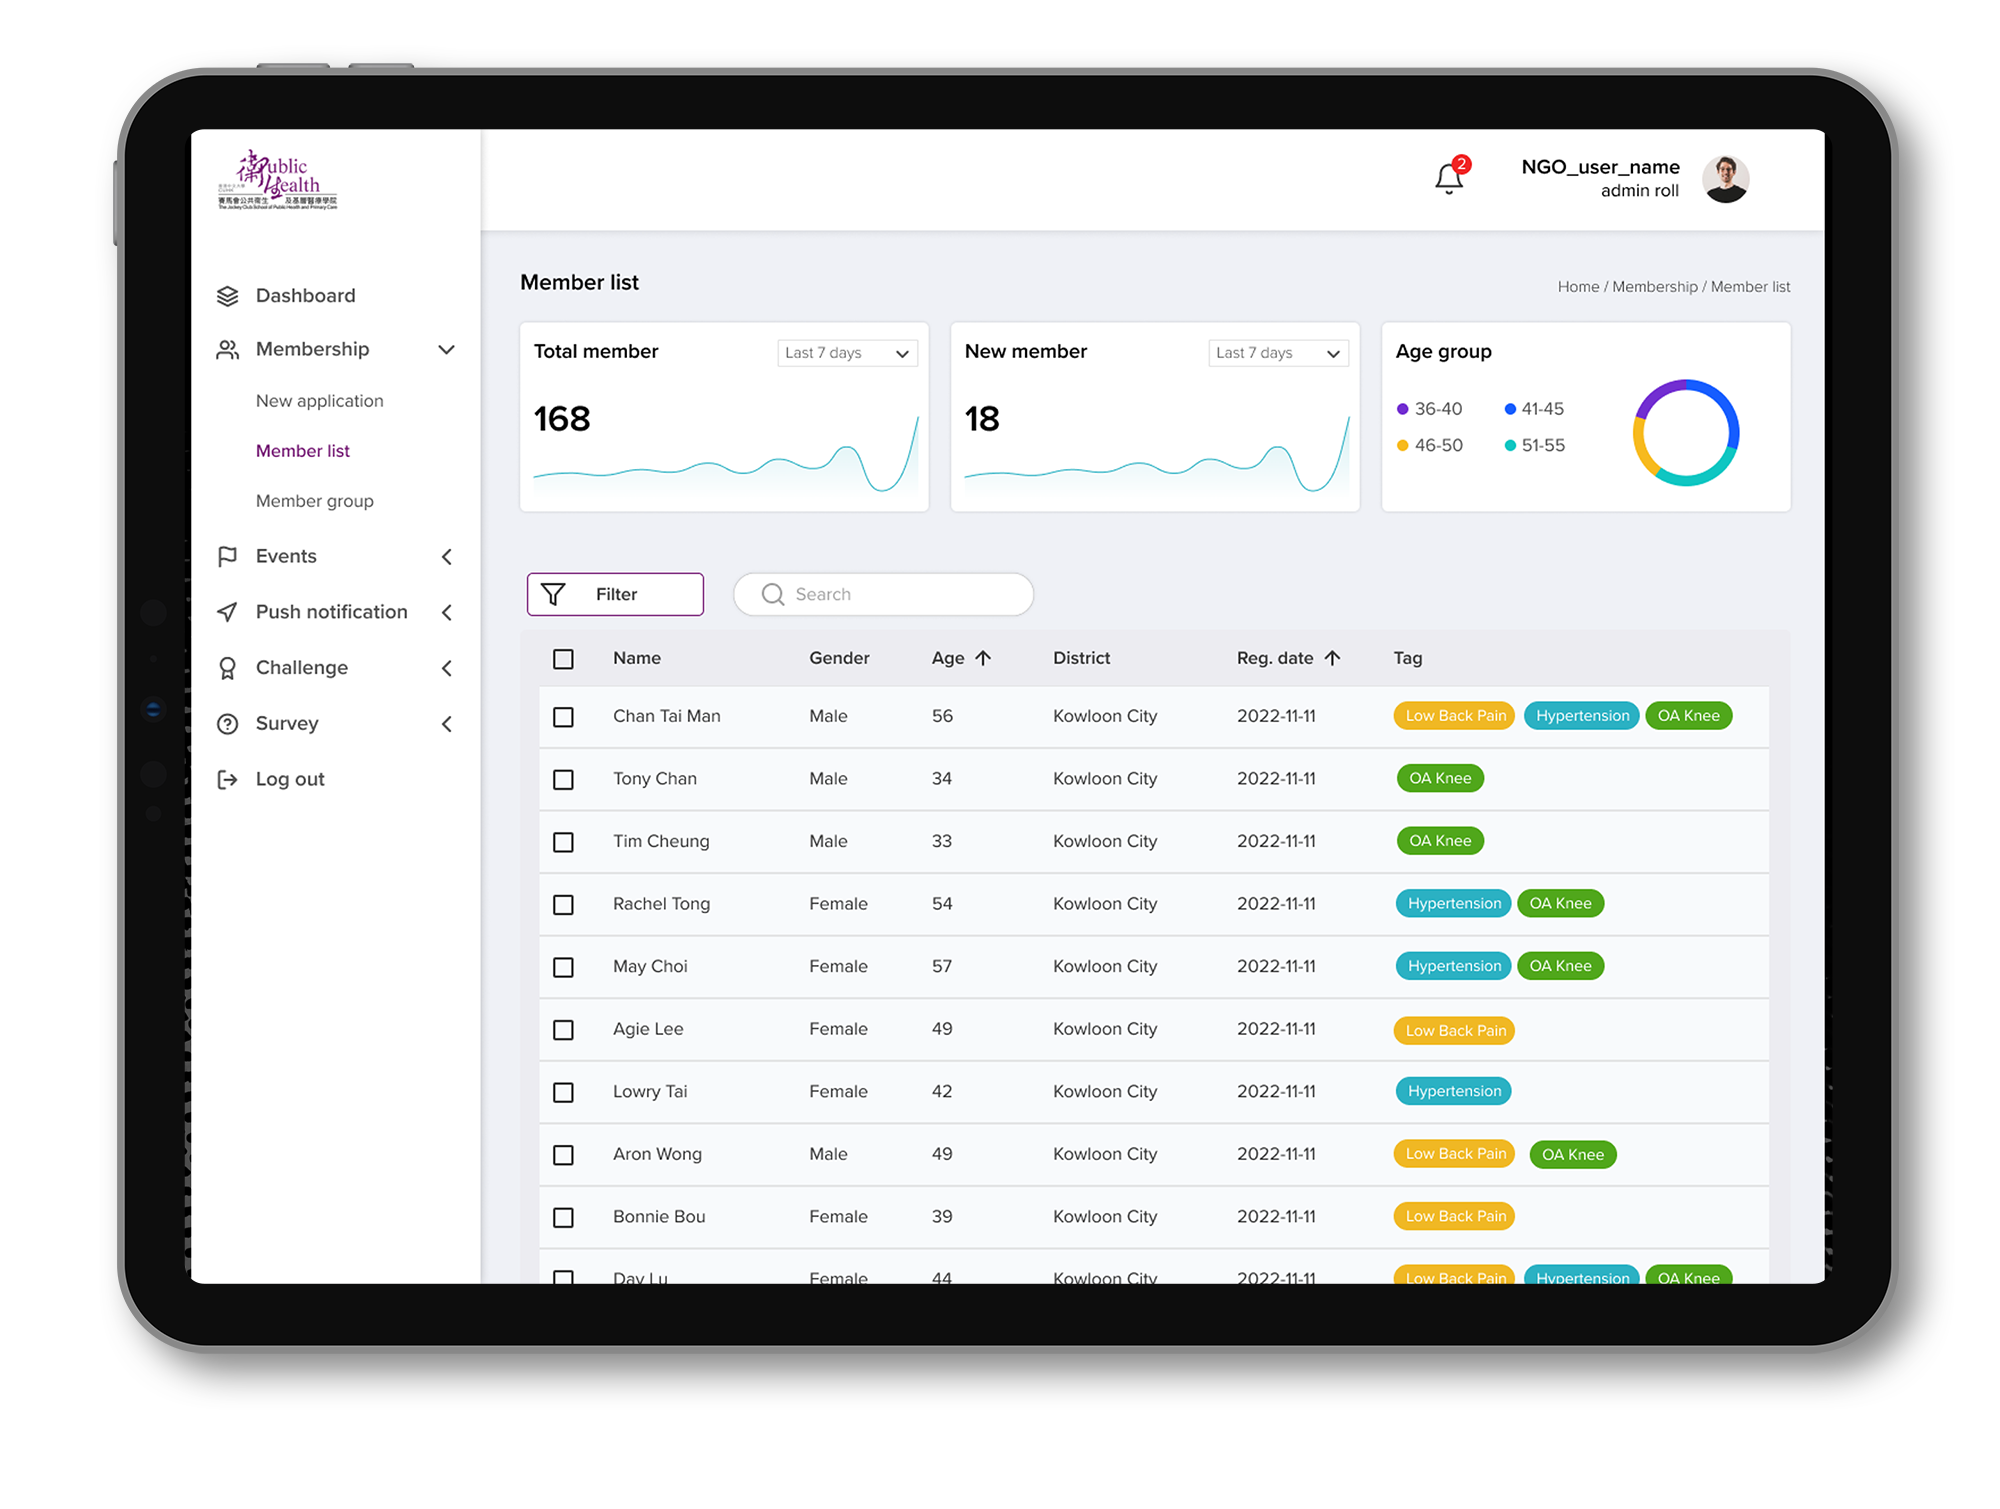
Task: Click the Challenge award ribbon icon
Action: point(228,668)
